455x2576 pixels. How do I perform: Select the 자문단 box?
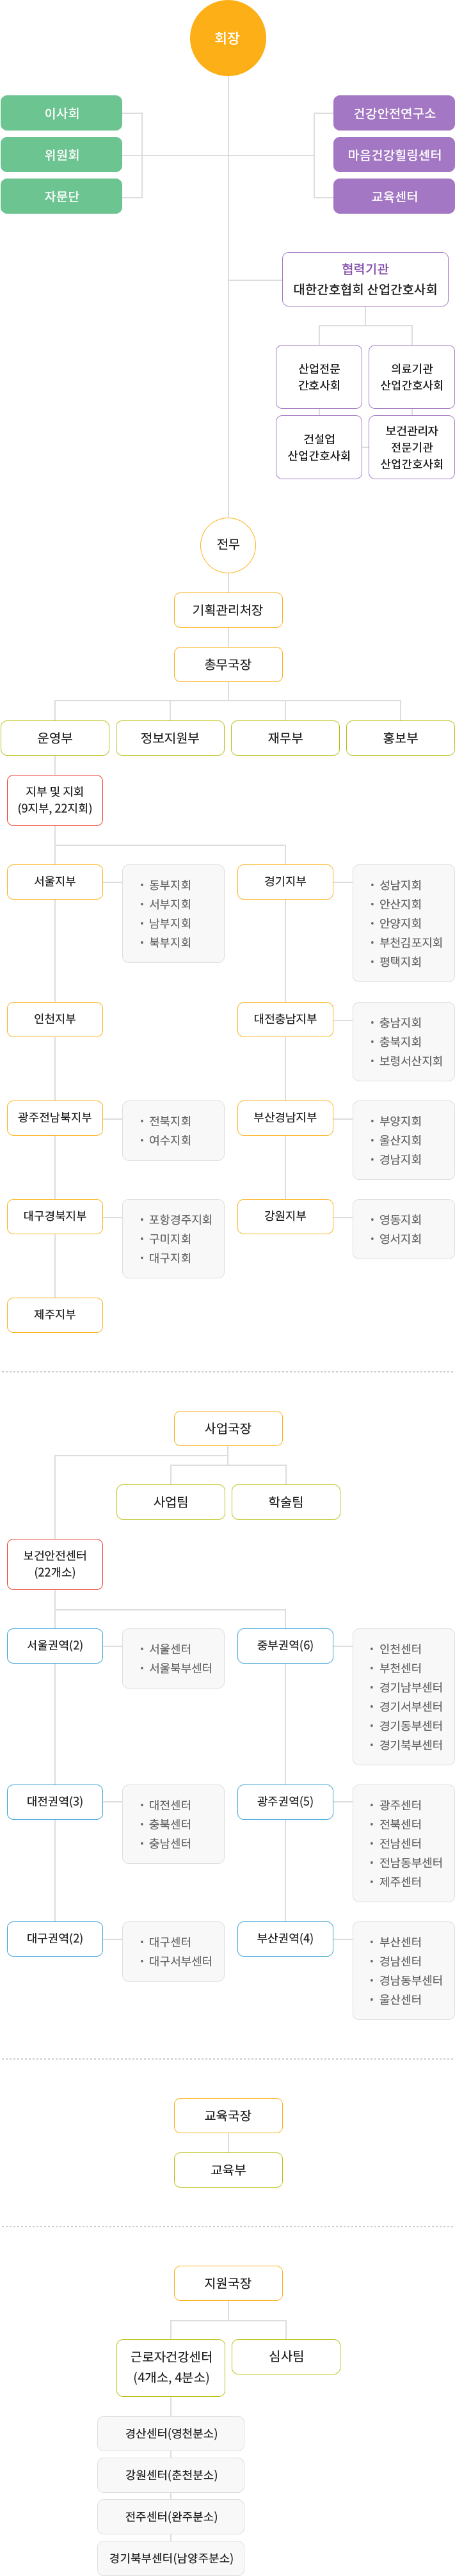click(62, 196)
